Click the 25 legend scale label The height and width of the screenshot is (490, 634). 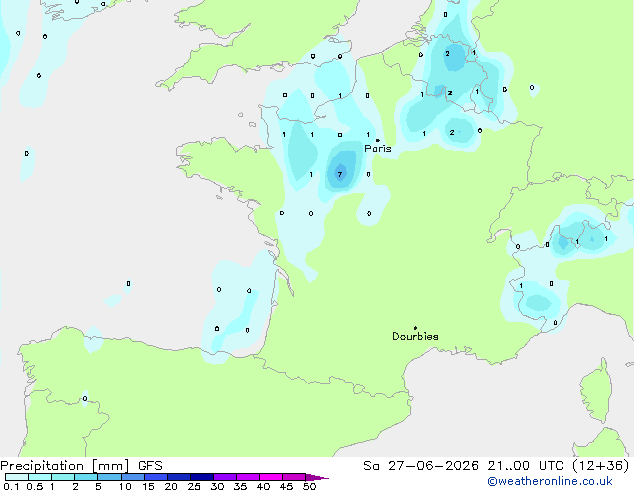tap(194, 486)
